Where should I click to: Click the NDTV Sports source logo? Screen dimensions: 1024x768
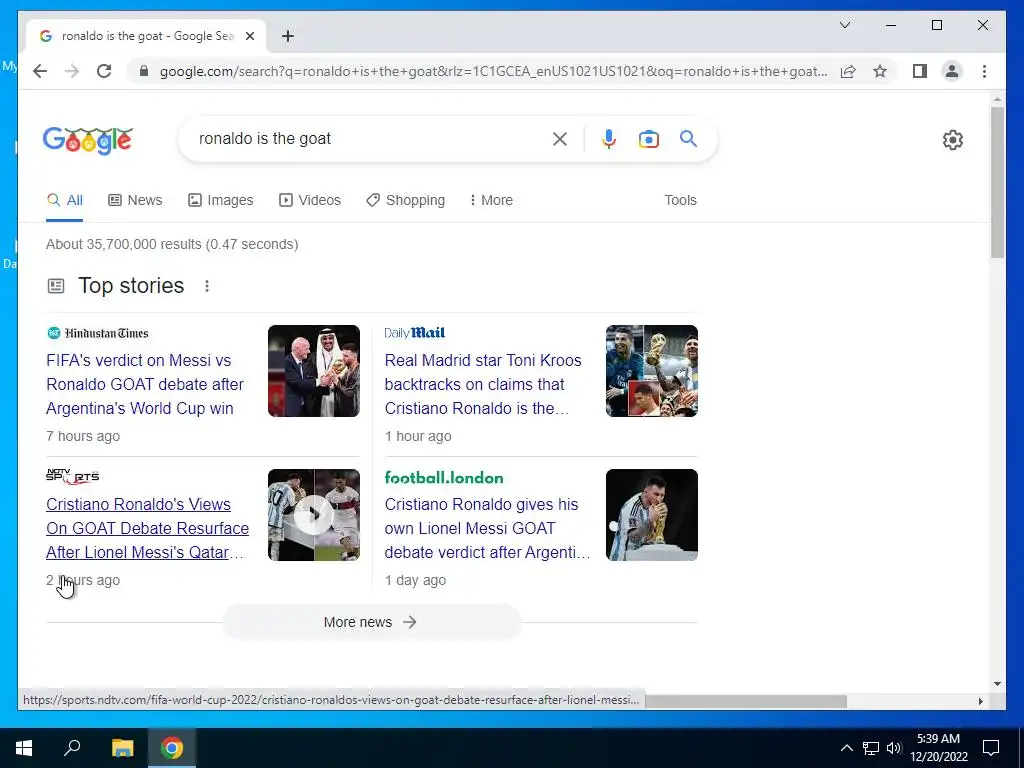tap(72, 477)
